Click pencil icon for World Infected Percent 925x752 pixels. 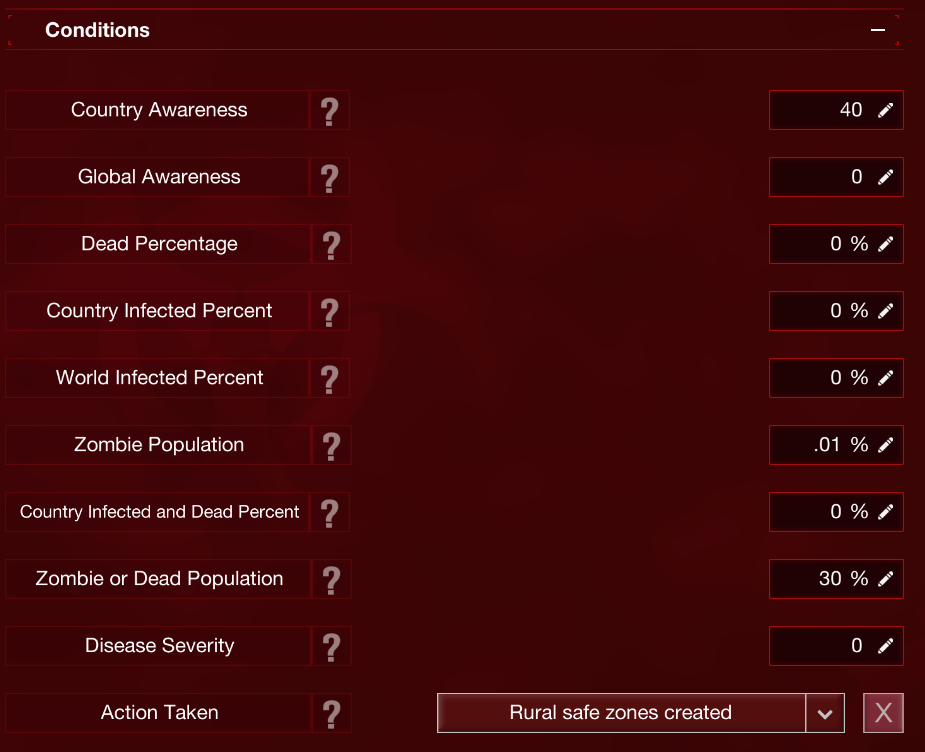point(885,378)
